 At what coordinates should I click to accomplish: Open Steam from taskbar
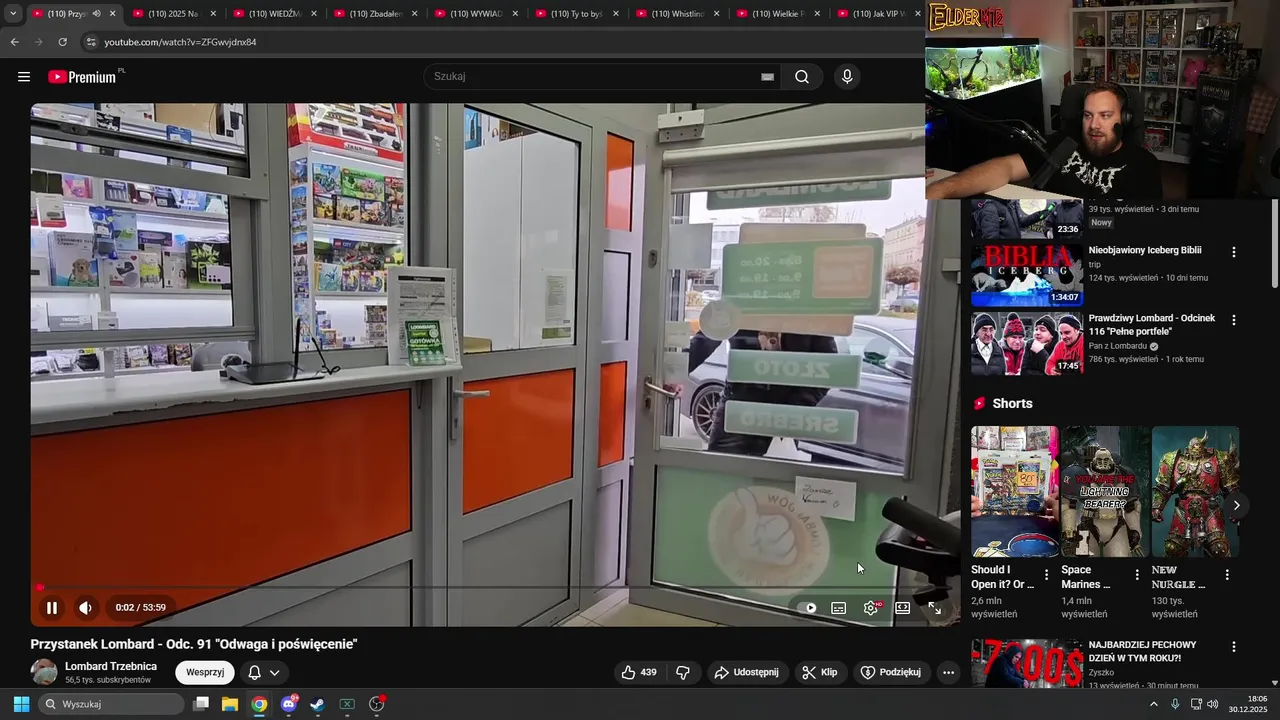(x=318, y=704)
